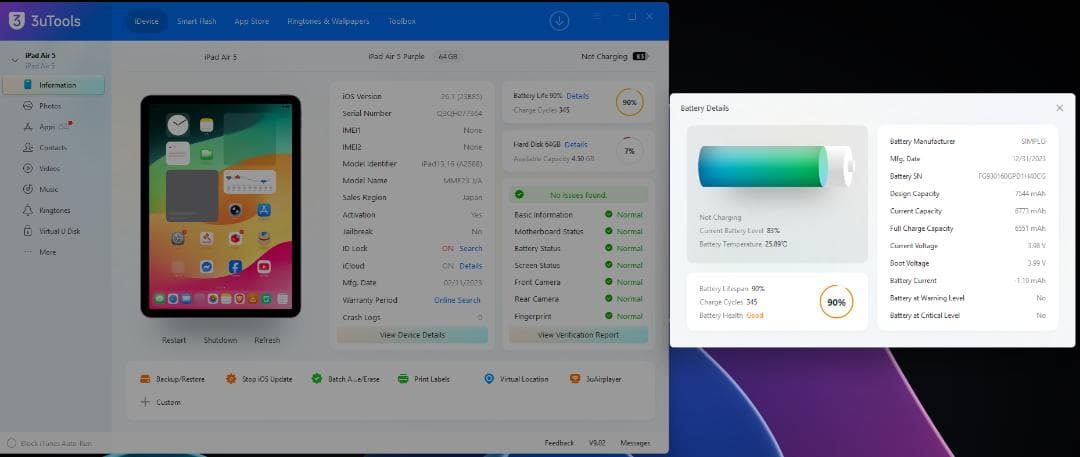Image resolution: width=1080 pixels, height=457 pixels.
Task: Click Warranty Period Online Search link
Action: (457, 301)
